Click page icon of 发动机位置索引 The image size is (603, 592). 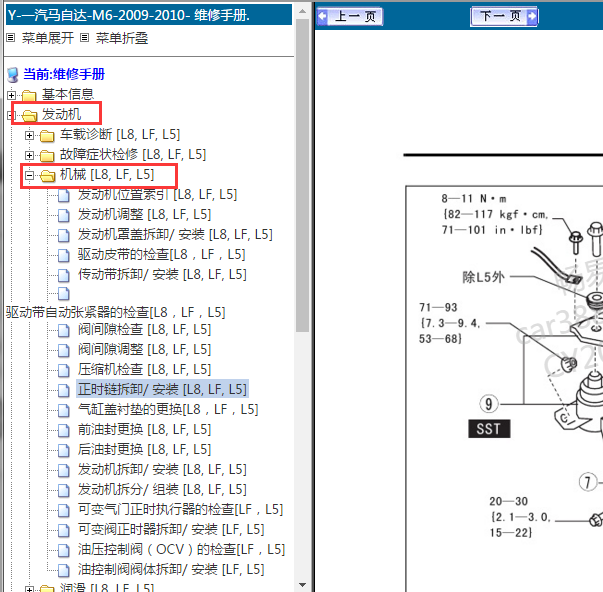64,195
